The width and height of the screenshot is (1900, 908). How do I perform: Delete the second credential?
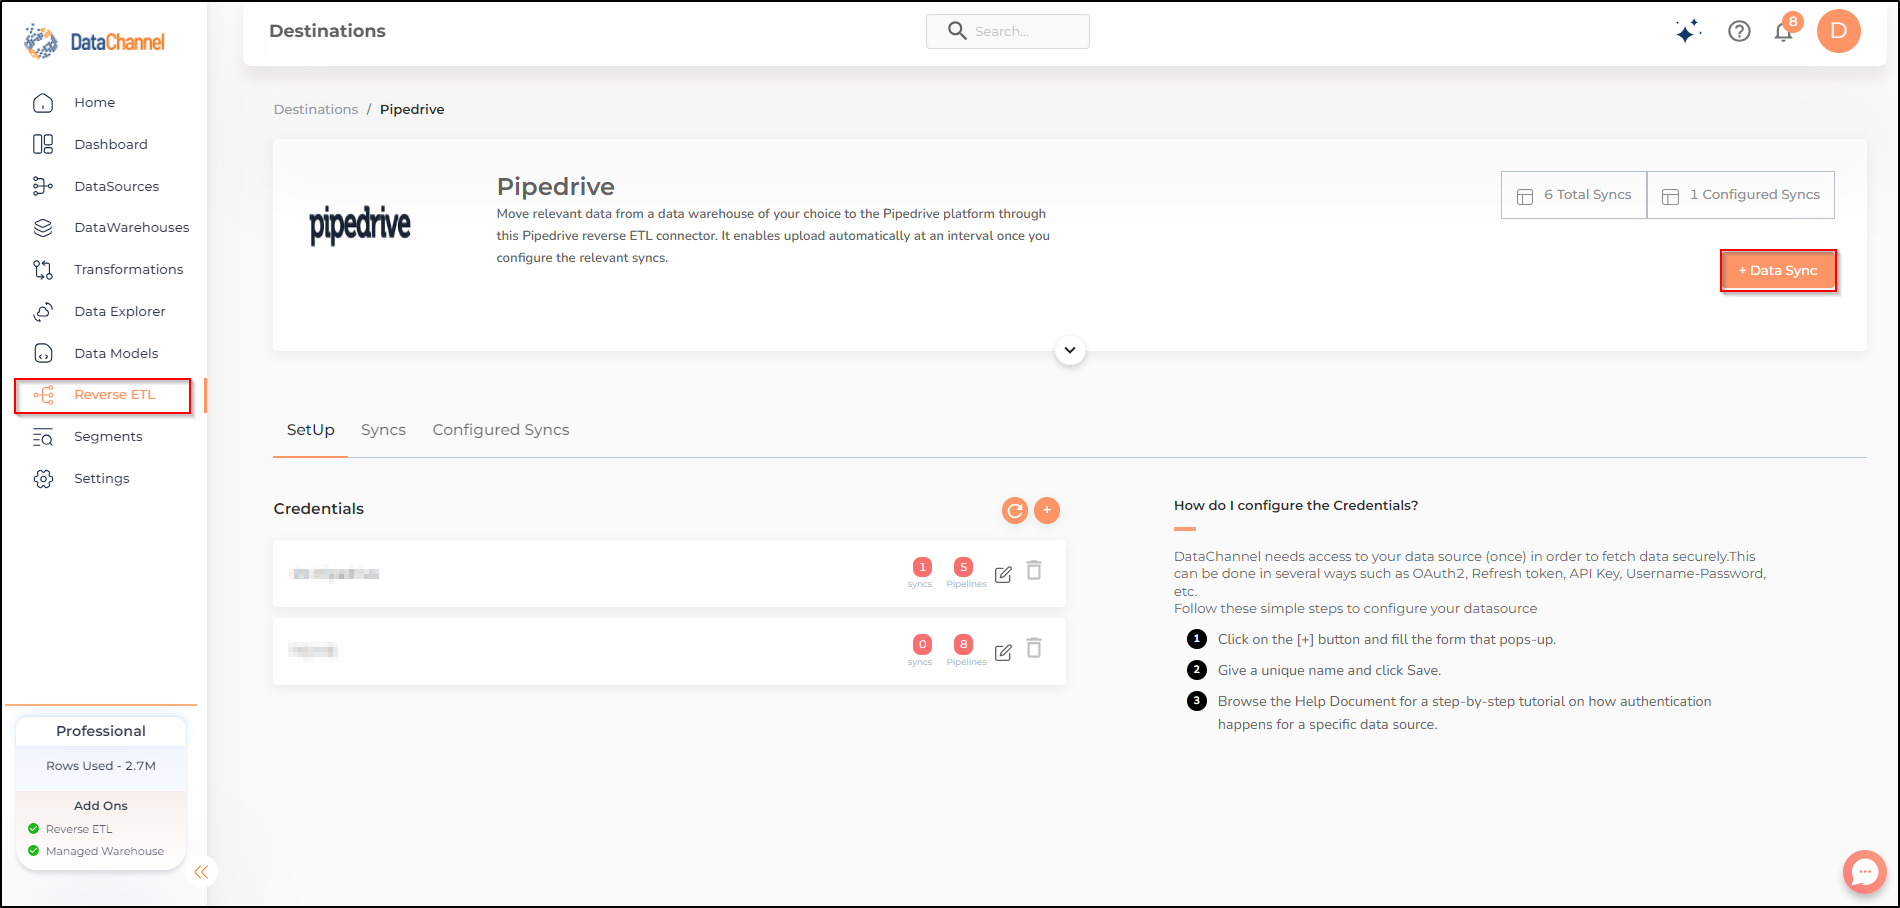click(x=1034, y=648)
